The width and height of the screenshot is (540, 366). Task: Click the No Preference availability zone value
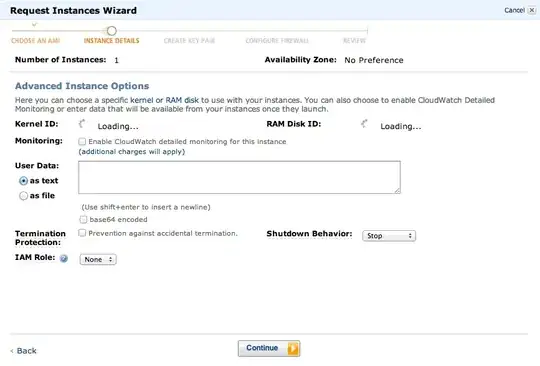[374, 60]
